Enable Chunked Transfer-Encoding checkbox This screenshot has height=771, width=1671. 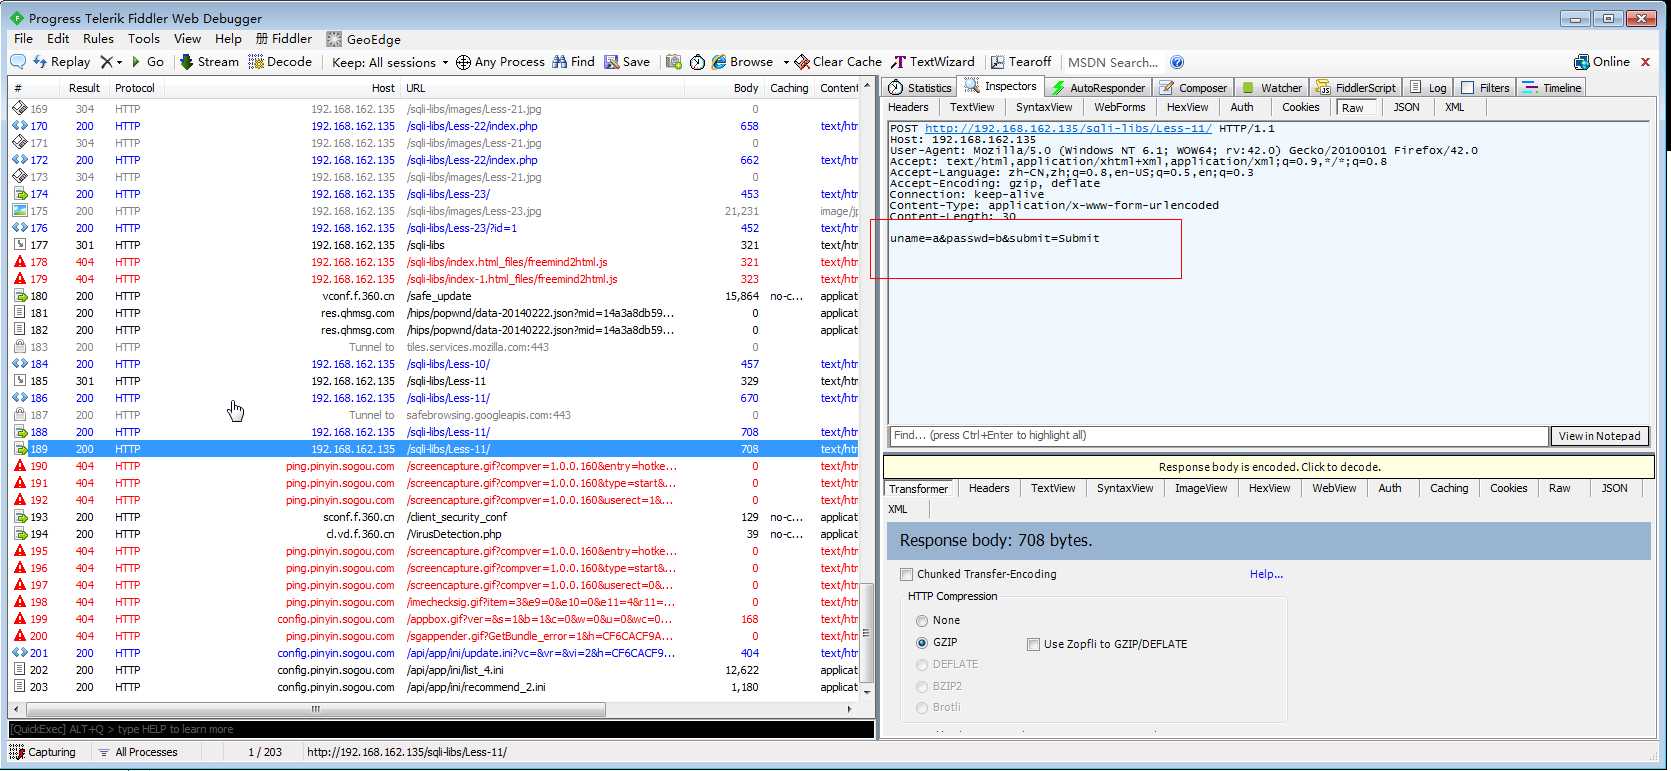click(906, 574)
